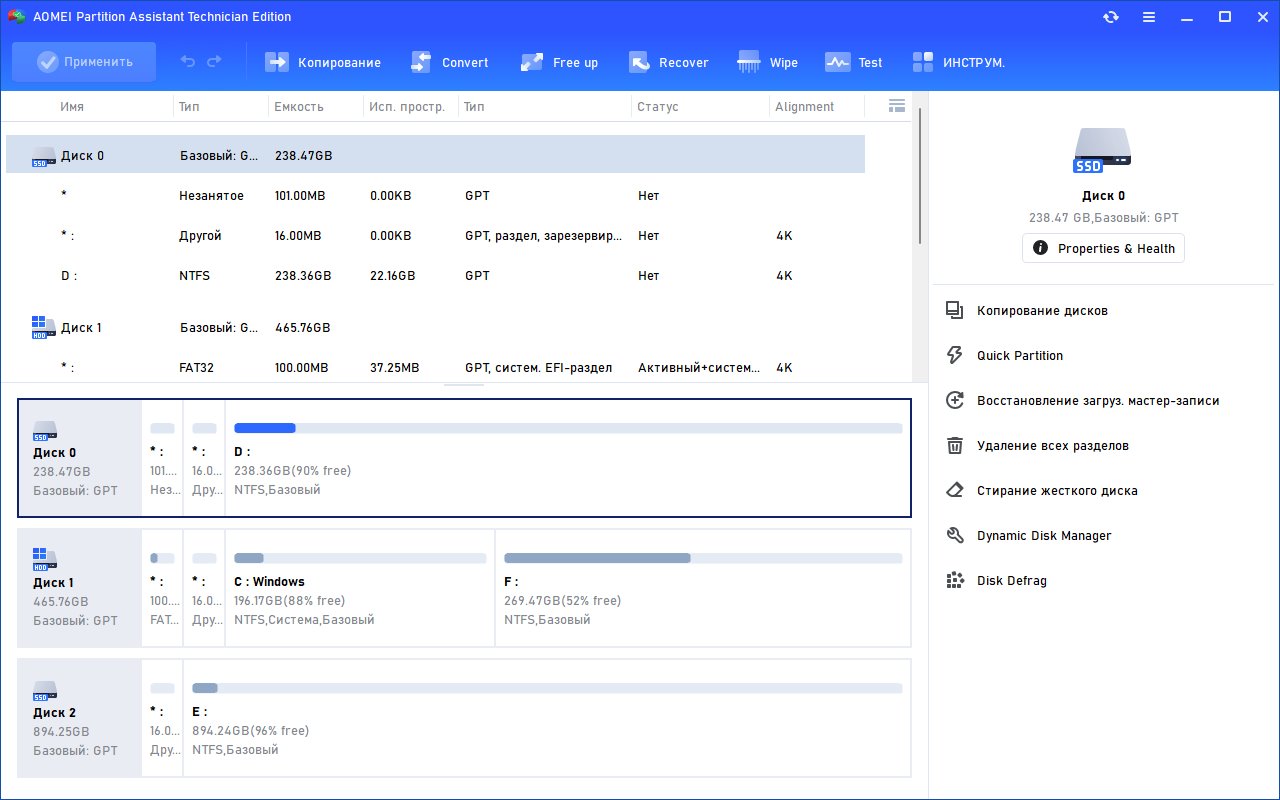The height and width of the screenshot is (800, 1280).
Task: Open the Free up tool
Action: [559, 62]
